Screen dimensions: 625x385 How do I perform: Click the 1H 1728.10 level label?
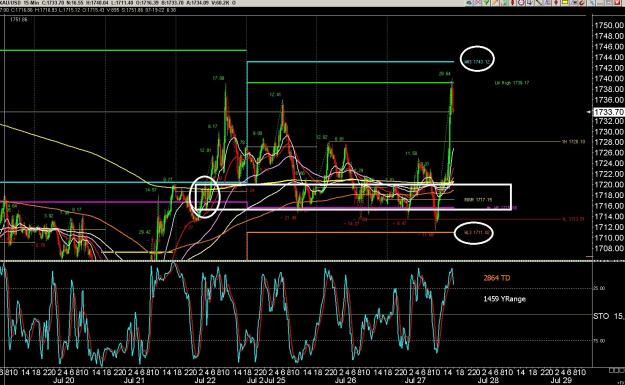tap(574, 141)
